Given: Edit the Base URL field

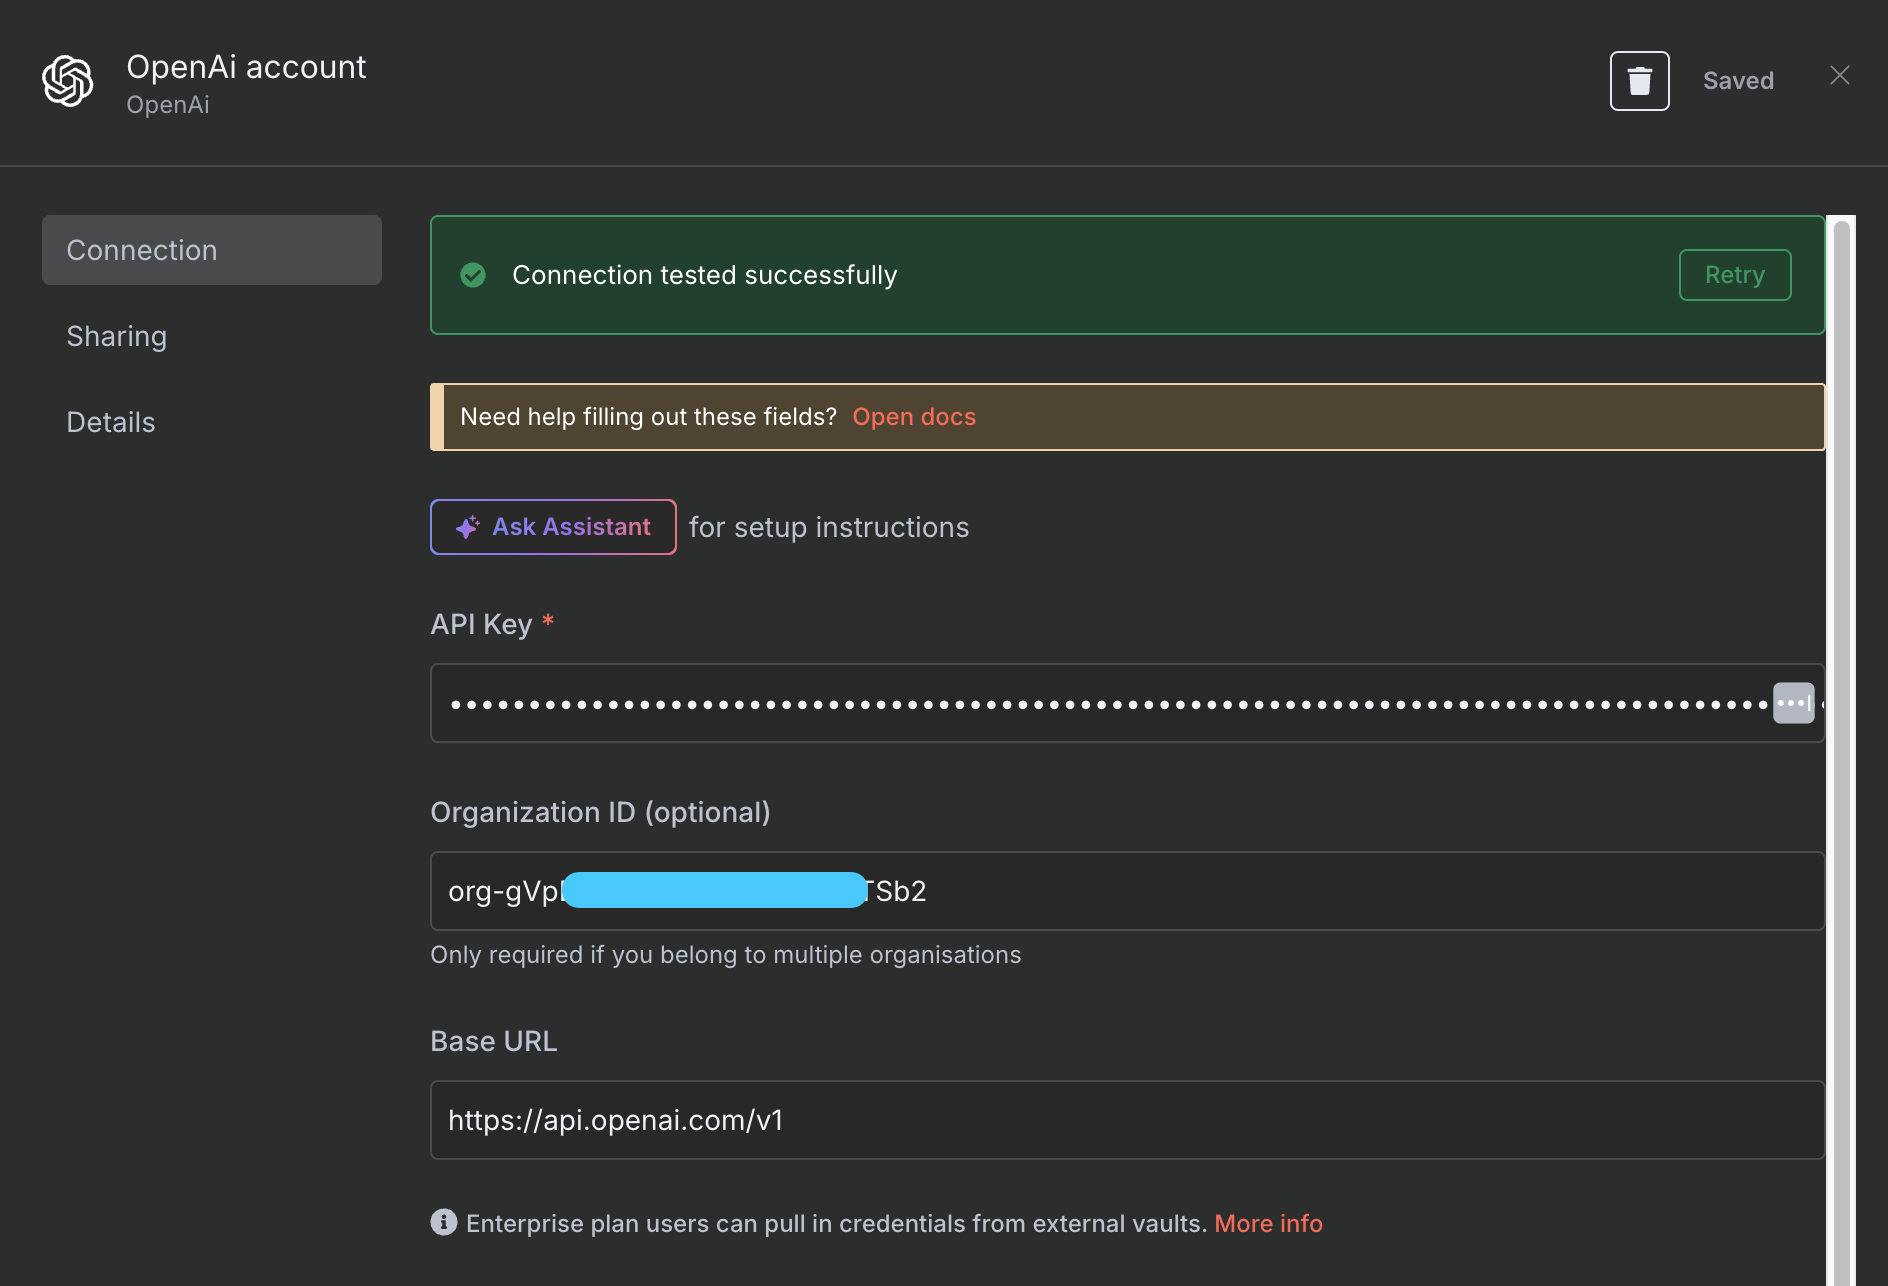Looking at the screenshot, I should point(1127,1120).
